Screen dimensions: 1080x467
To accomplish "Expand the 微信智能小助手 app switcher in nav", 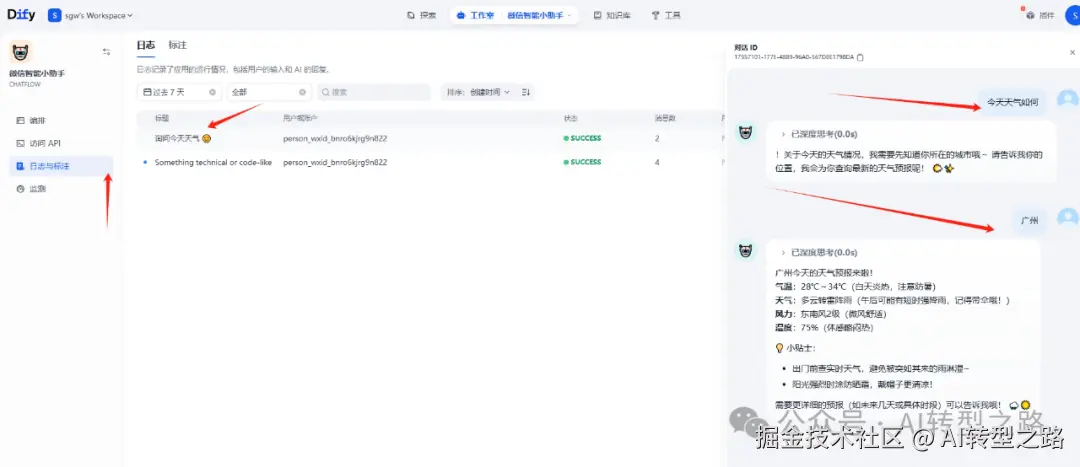I will coord(539,15).
